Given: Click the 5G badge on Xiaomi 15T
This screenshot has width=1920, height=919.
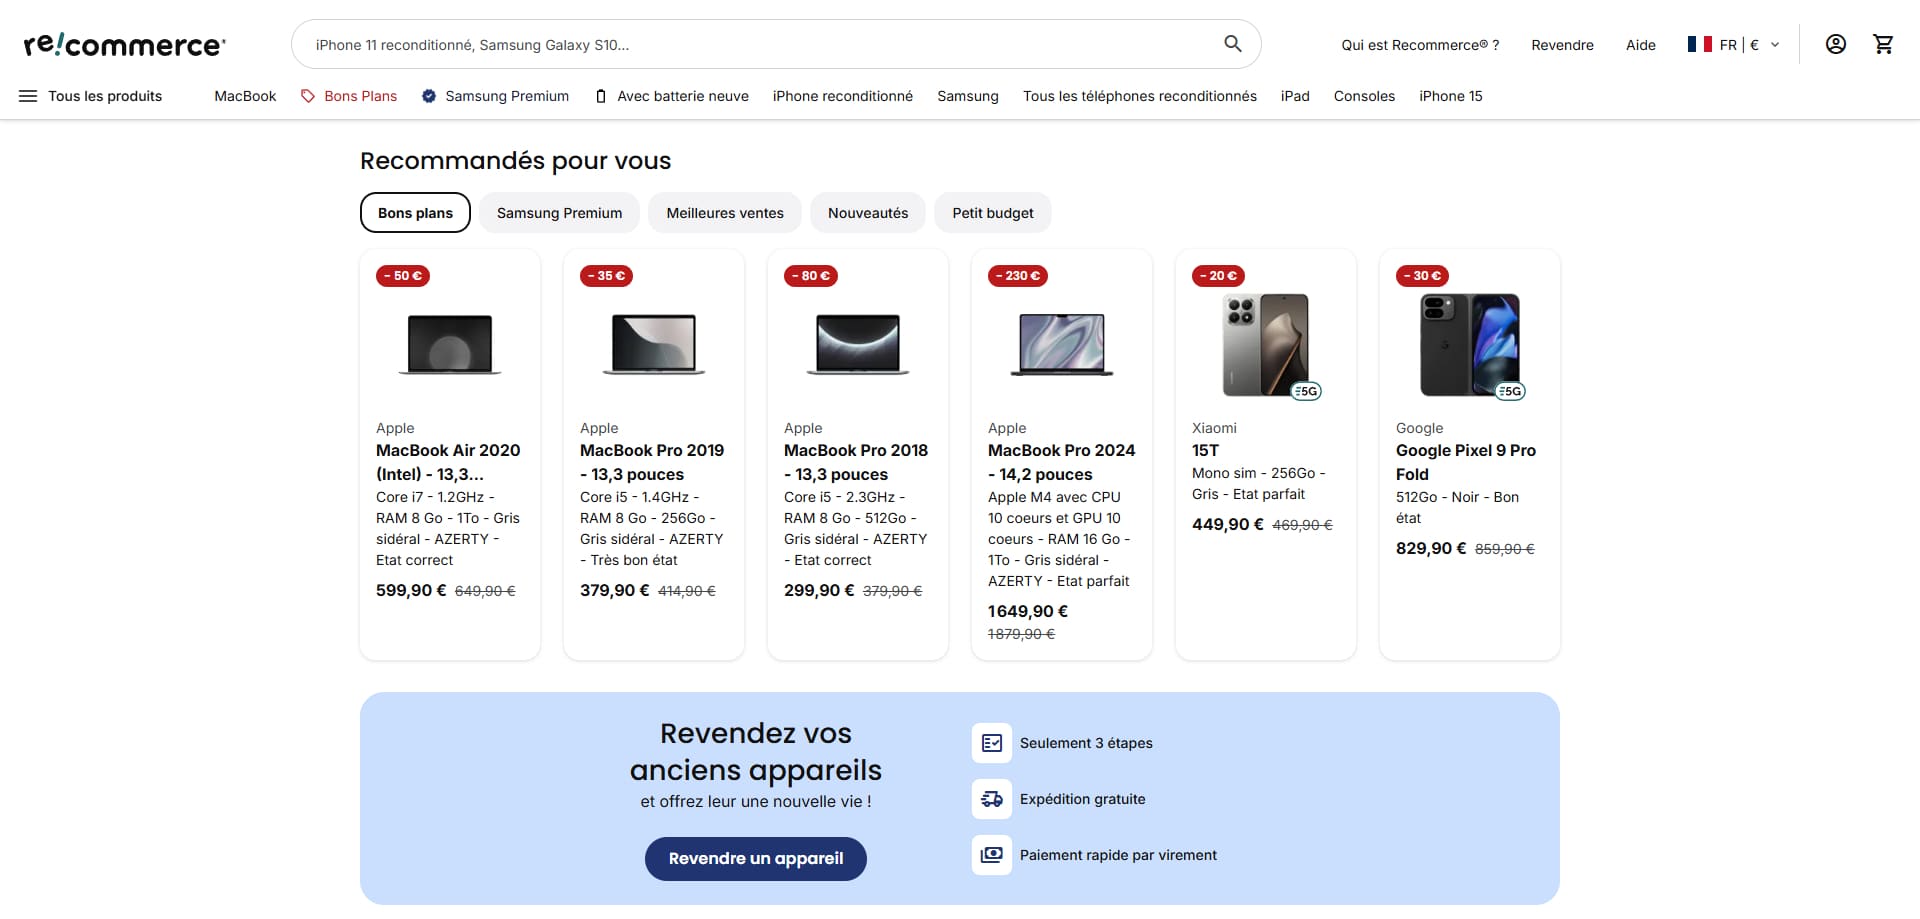Looking at the screenshot, I should coord(1306,391).
